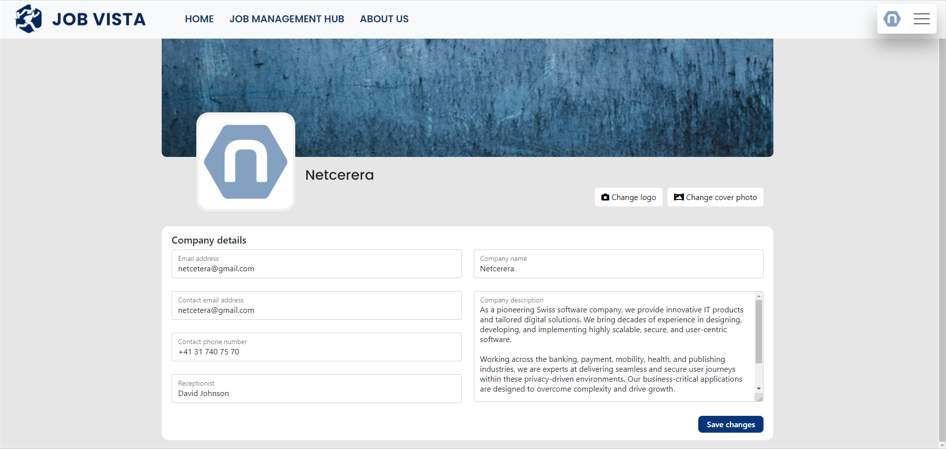Open the hamburger menu icon
This screenshot has height=449, width=946.
click(x=921, y=19)
